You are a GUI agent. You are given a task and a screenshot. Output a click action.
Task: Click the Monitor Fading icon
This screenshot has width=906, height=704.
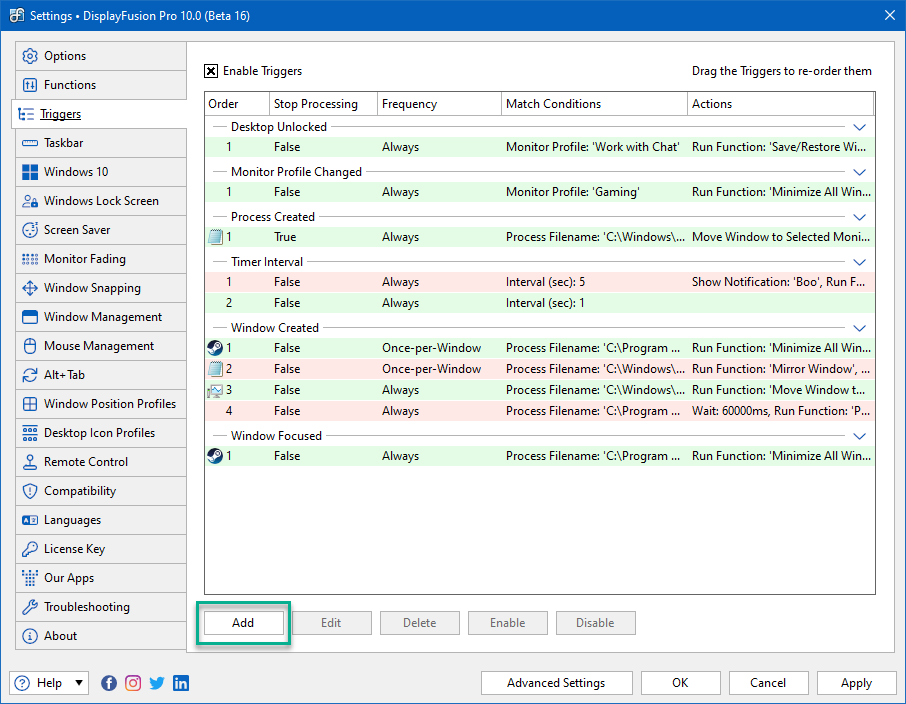tap(29, 259)
